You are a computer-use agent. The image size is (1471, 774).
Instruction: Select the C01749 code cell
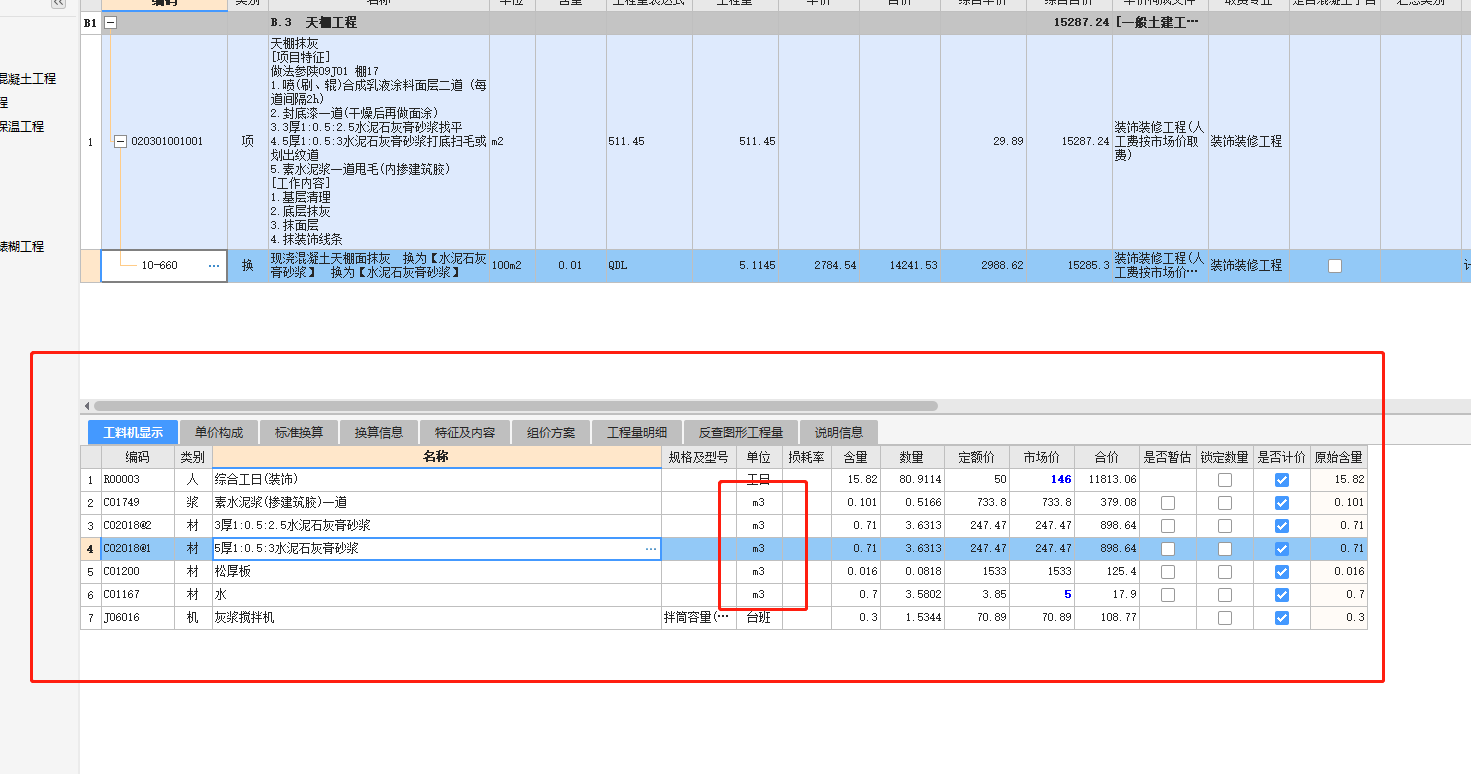[137, 503]
